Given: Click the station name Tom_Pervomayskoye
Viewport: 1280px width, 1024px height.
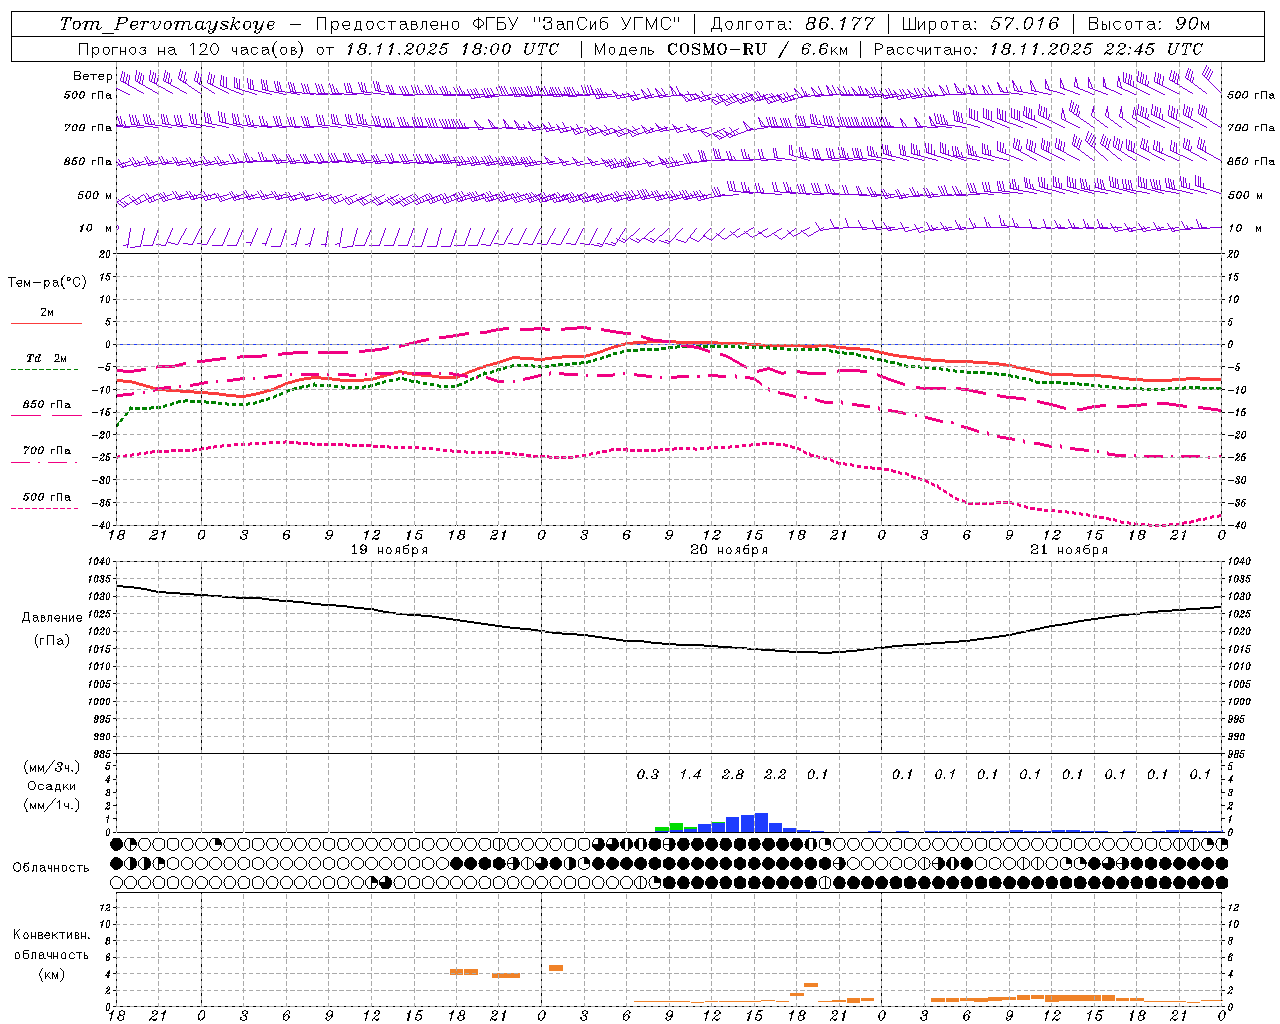Looking at the screenshot, I should point(167,24).
